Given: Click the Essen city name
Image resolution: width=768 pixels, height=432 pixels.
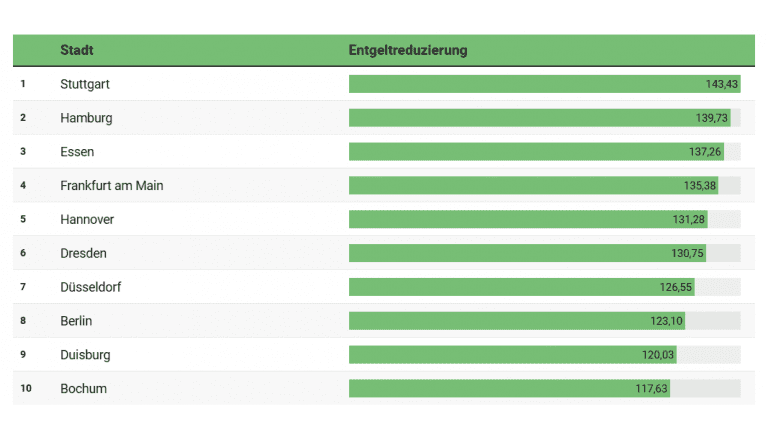Looking at the screenshot, I should click(77, 152).
